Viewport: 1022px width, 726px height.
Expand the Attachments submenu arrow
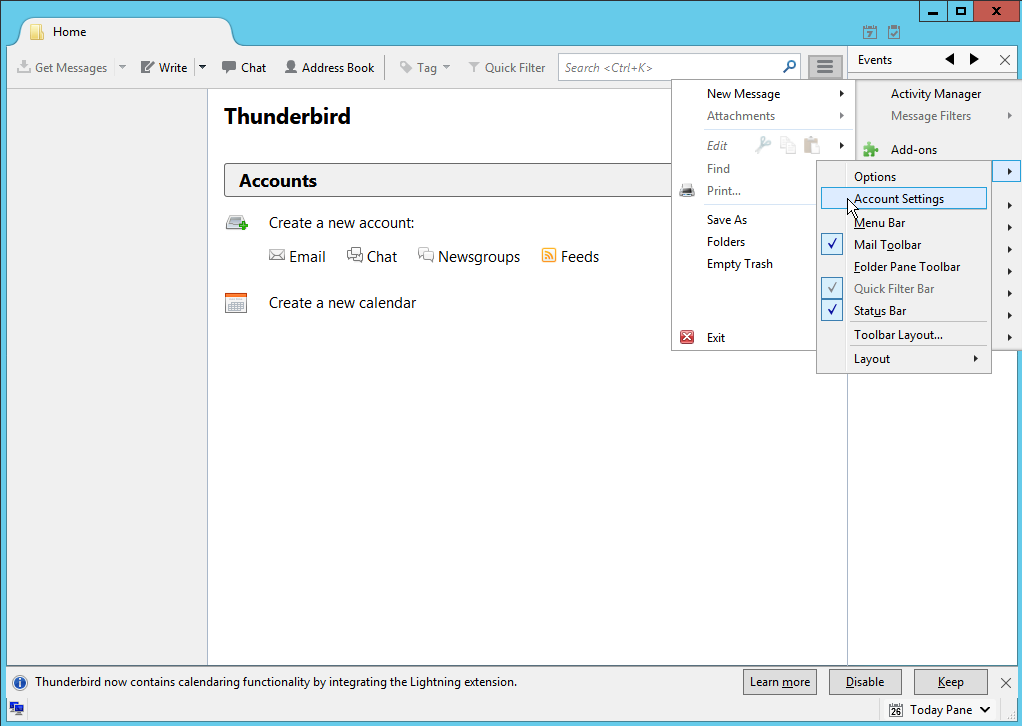[x=841, y=115]
